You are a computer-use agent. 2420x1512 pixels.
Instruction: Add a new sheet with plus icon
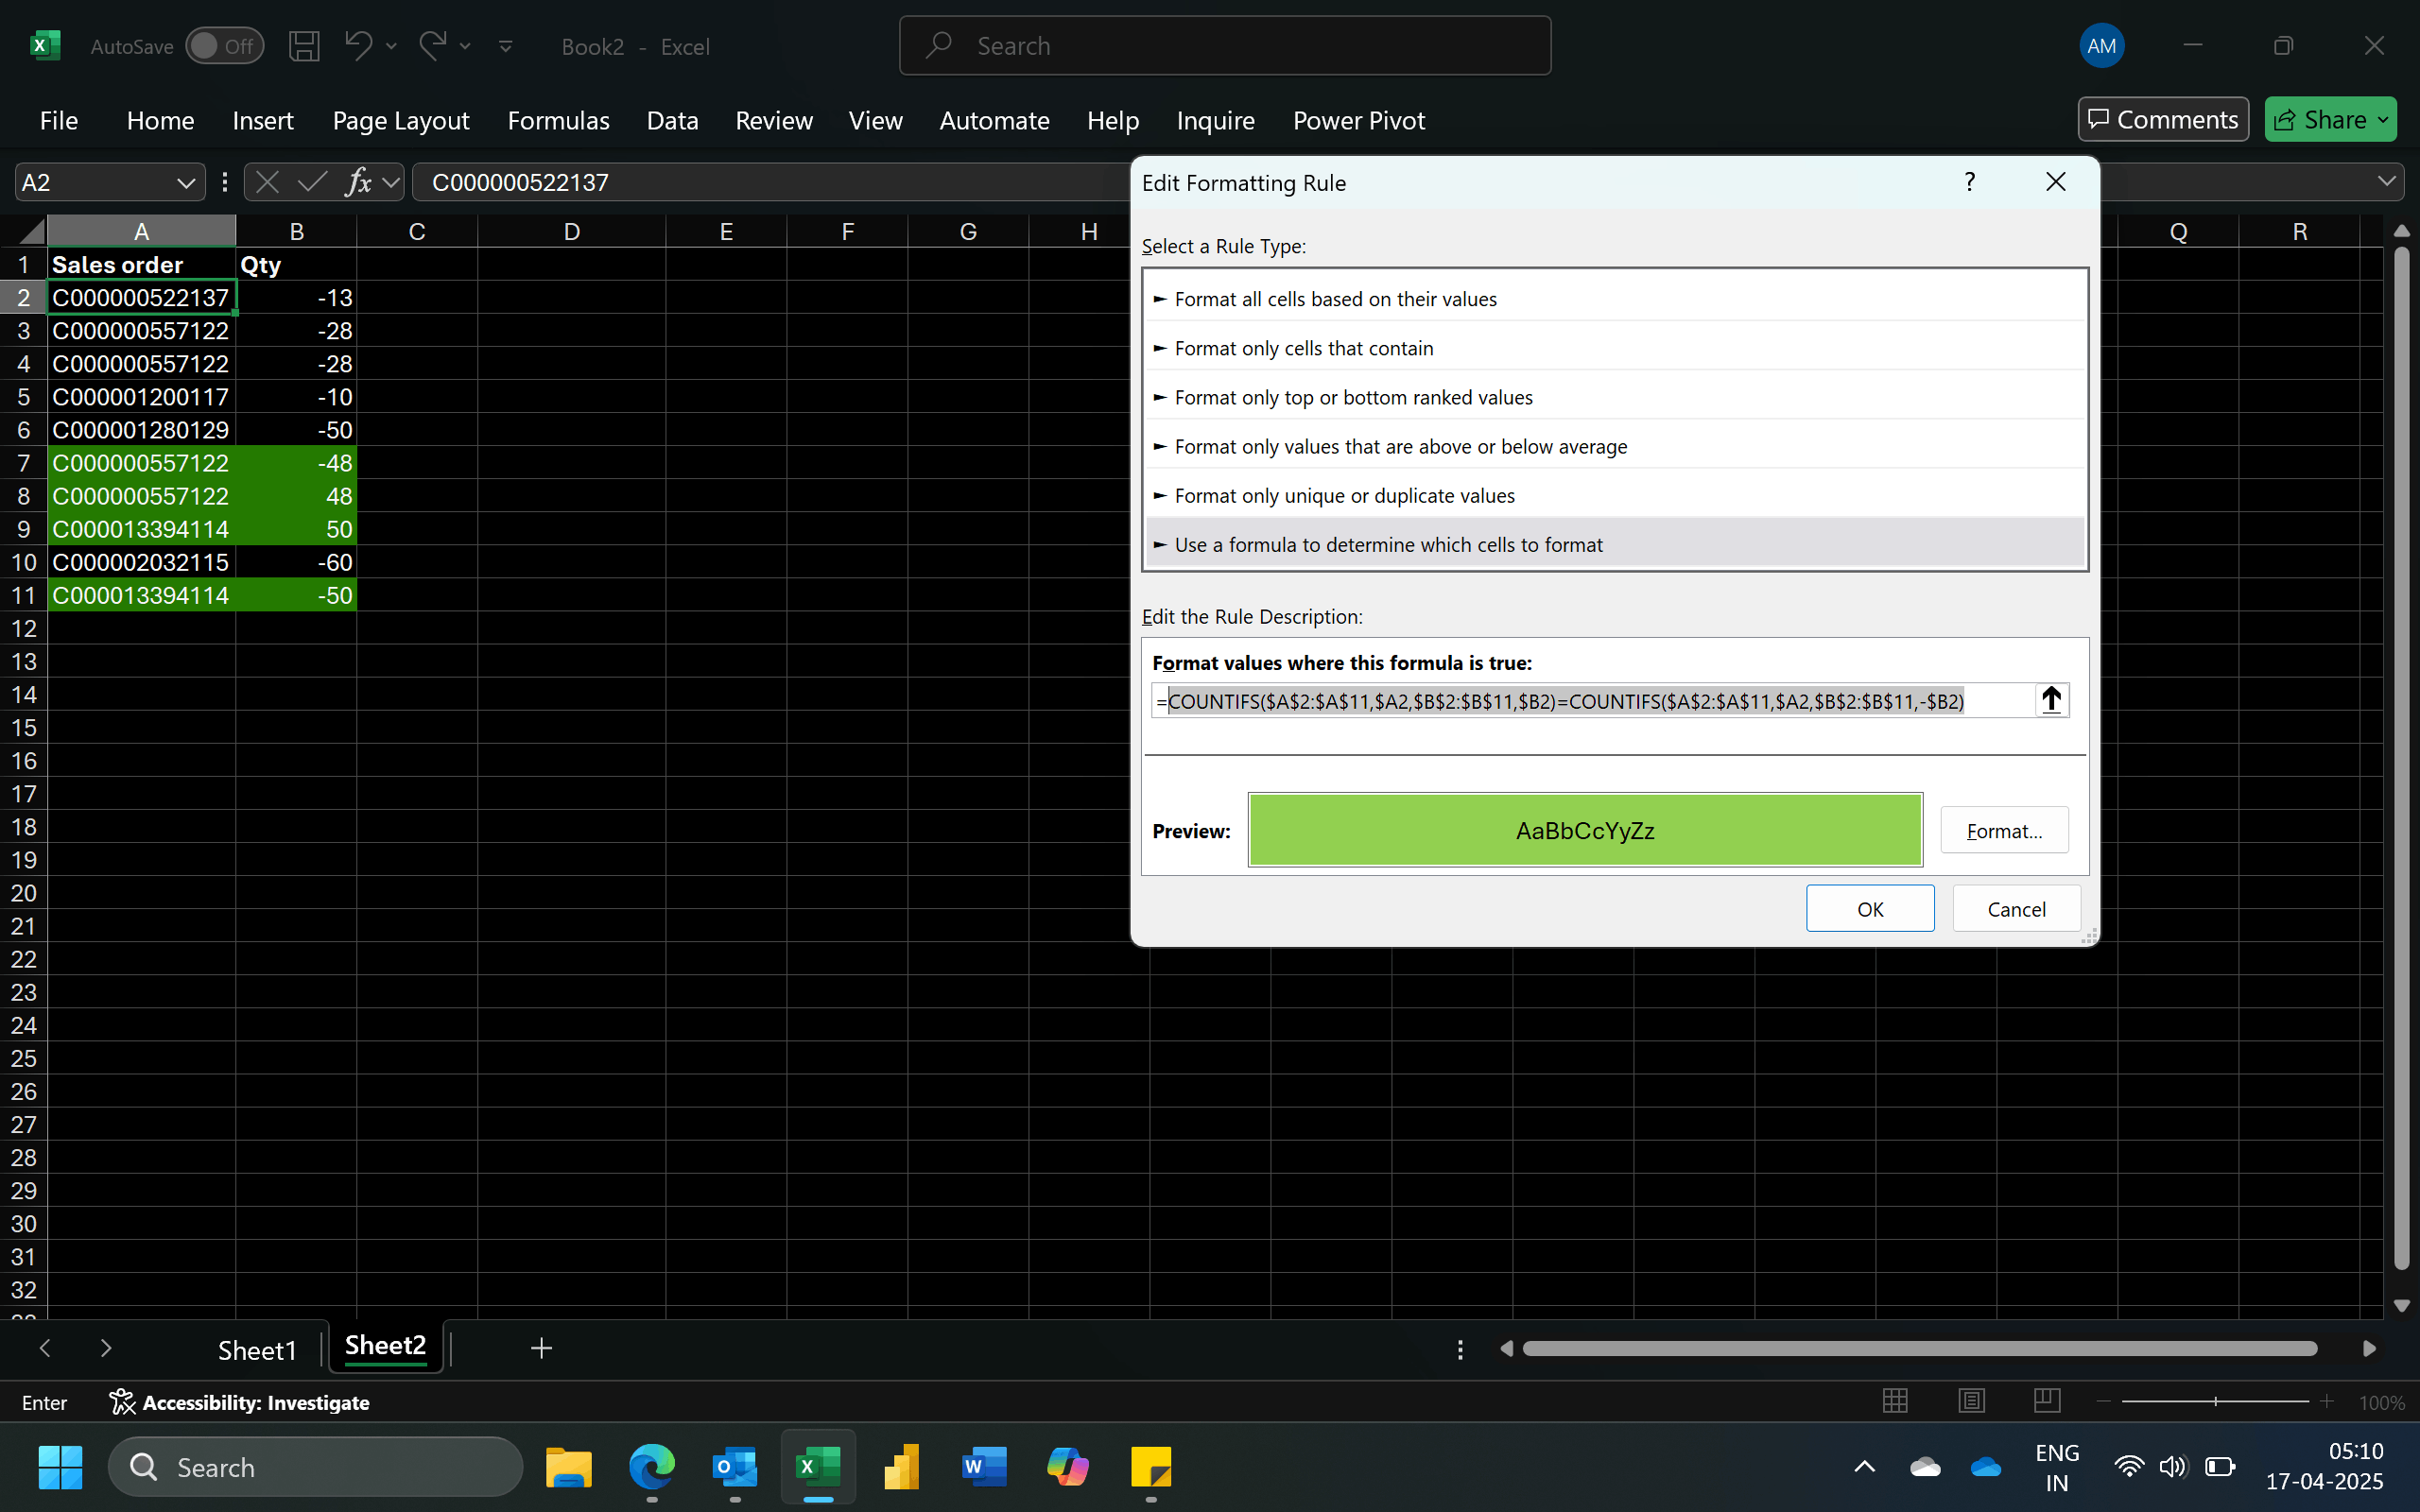(x=541, y=1348)
